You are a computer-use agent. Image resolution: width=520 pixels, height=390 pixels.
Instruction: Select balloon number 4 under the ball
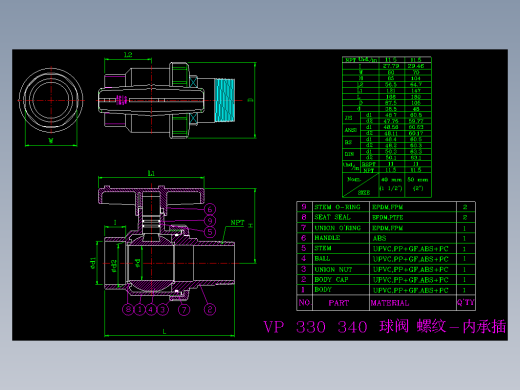click(151, 310)
